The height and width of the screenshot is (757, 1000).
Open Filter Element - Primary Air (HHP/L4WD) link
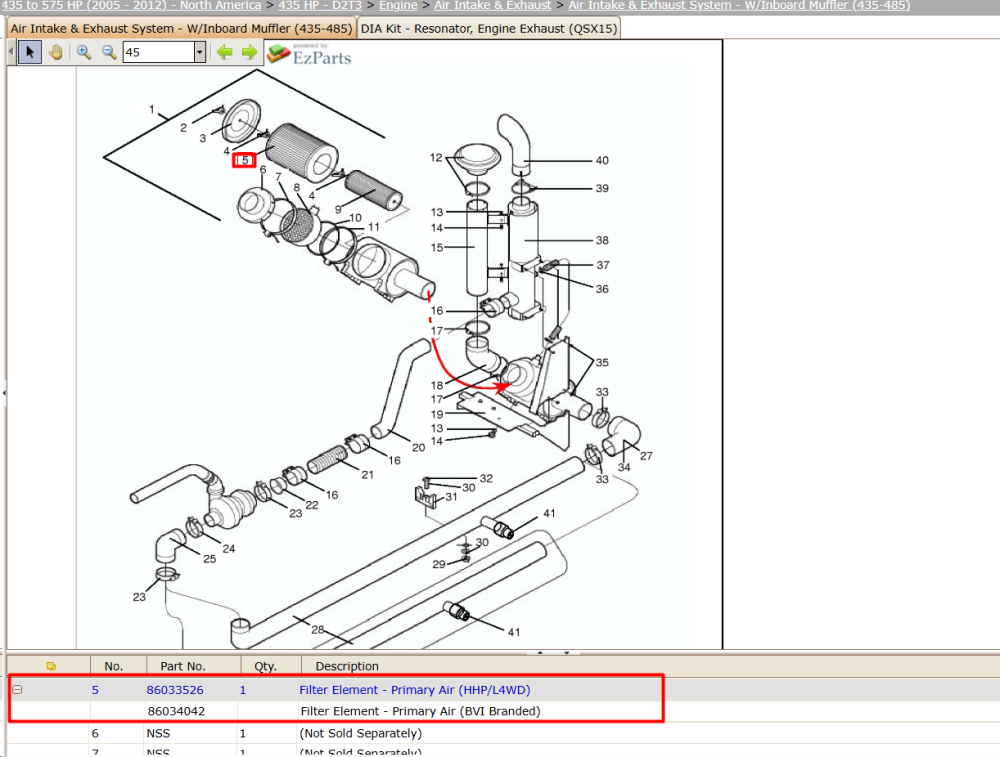(415, 690)
